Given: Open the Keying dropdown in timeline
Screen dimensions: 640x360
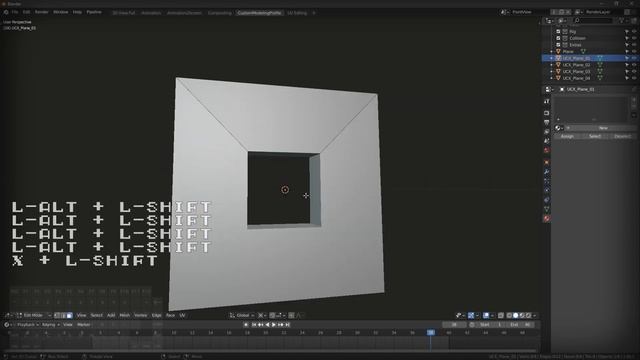Looking at the screenshot, I should tap(50, 325).
